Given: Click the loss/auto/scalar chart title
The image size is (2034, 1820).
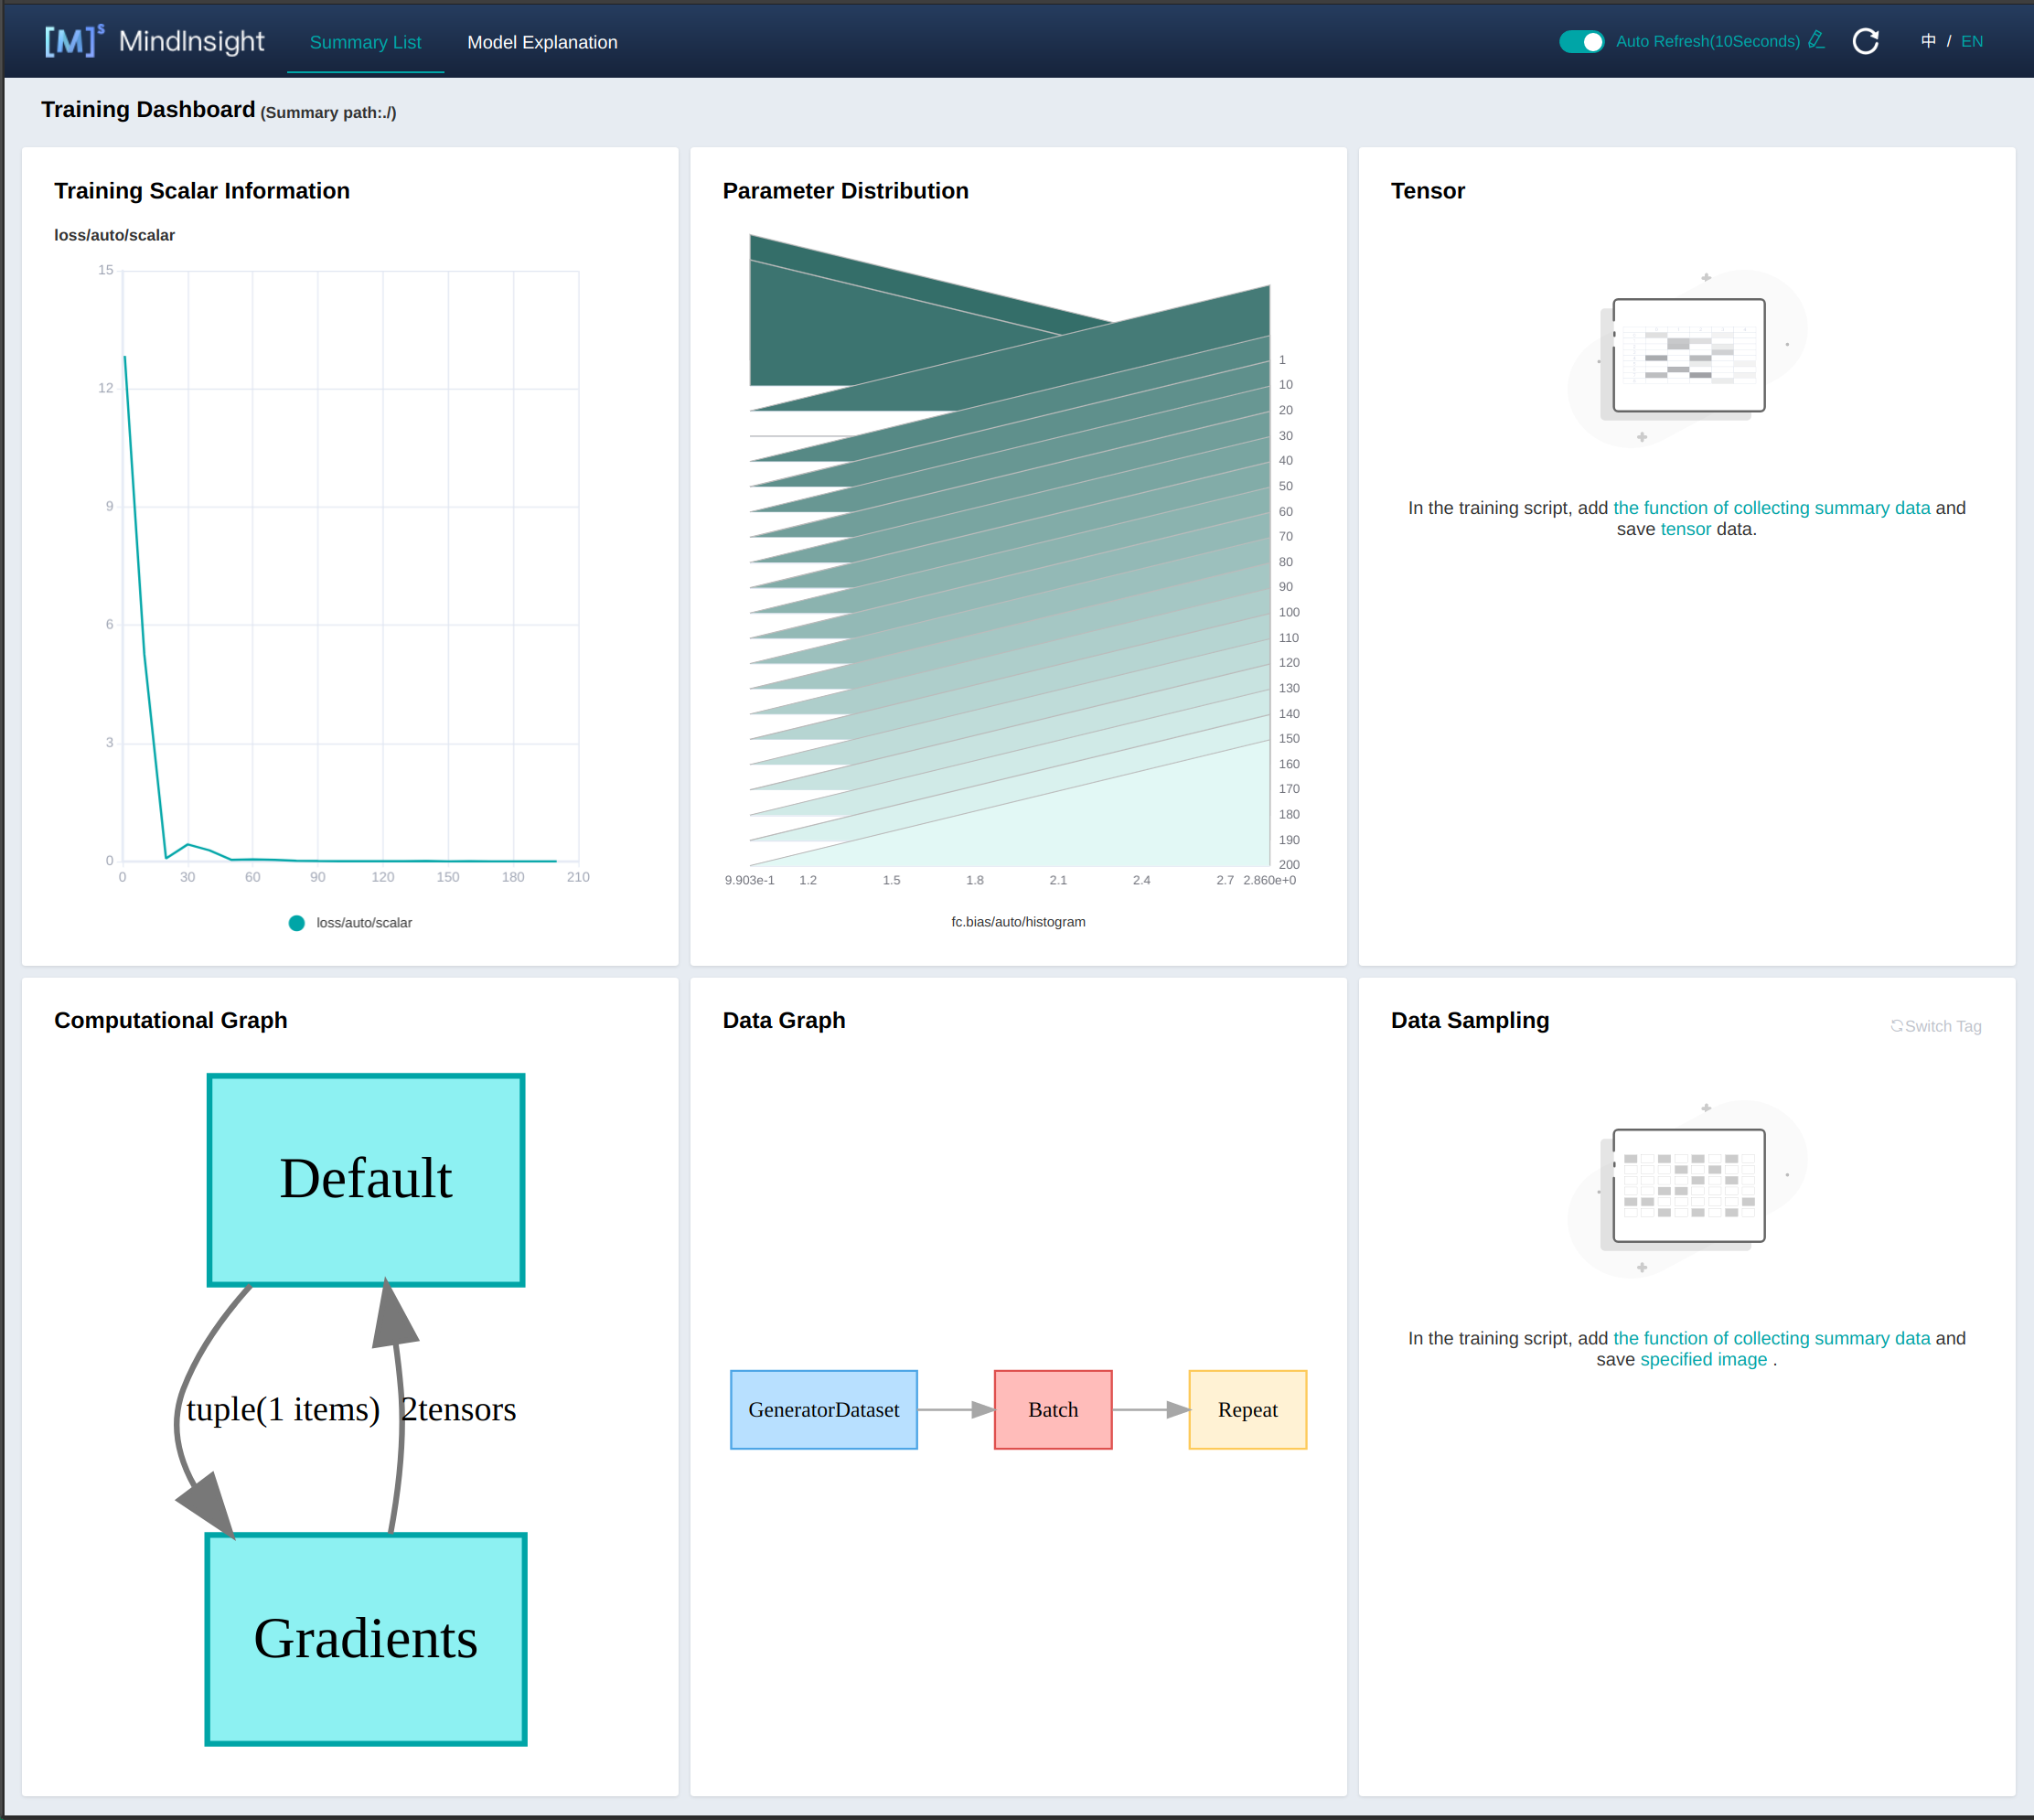Looking at the screenshot, I should (x=114, y=235).
